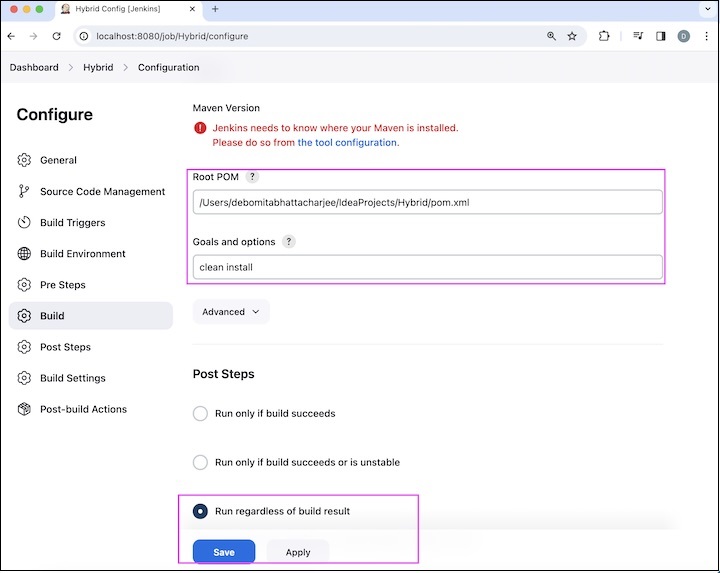The height and width of the screenshot is (573, 720).
Task: Jump to Build Triggers in sidebar
Action: (72, 223)
